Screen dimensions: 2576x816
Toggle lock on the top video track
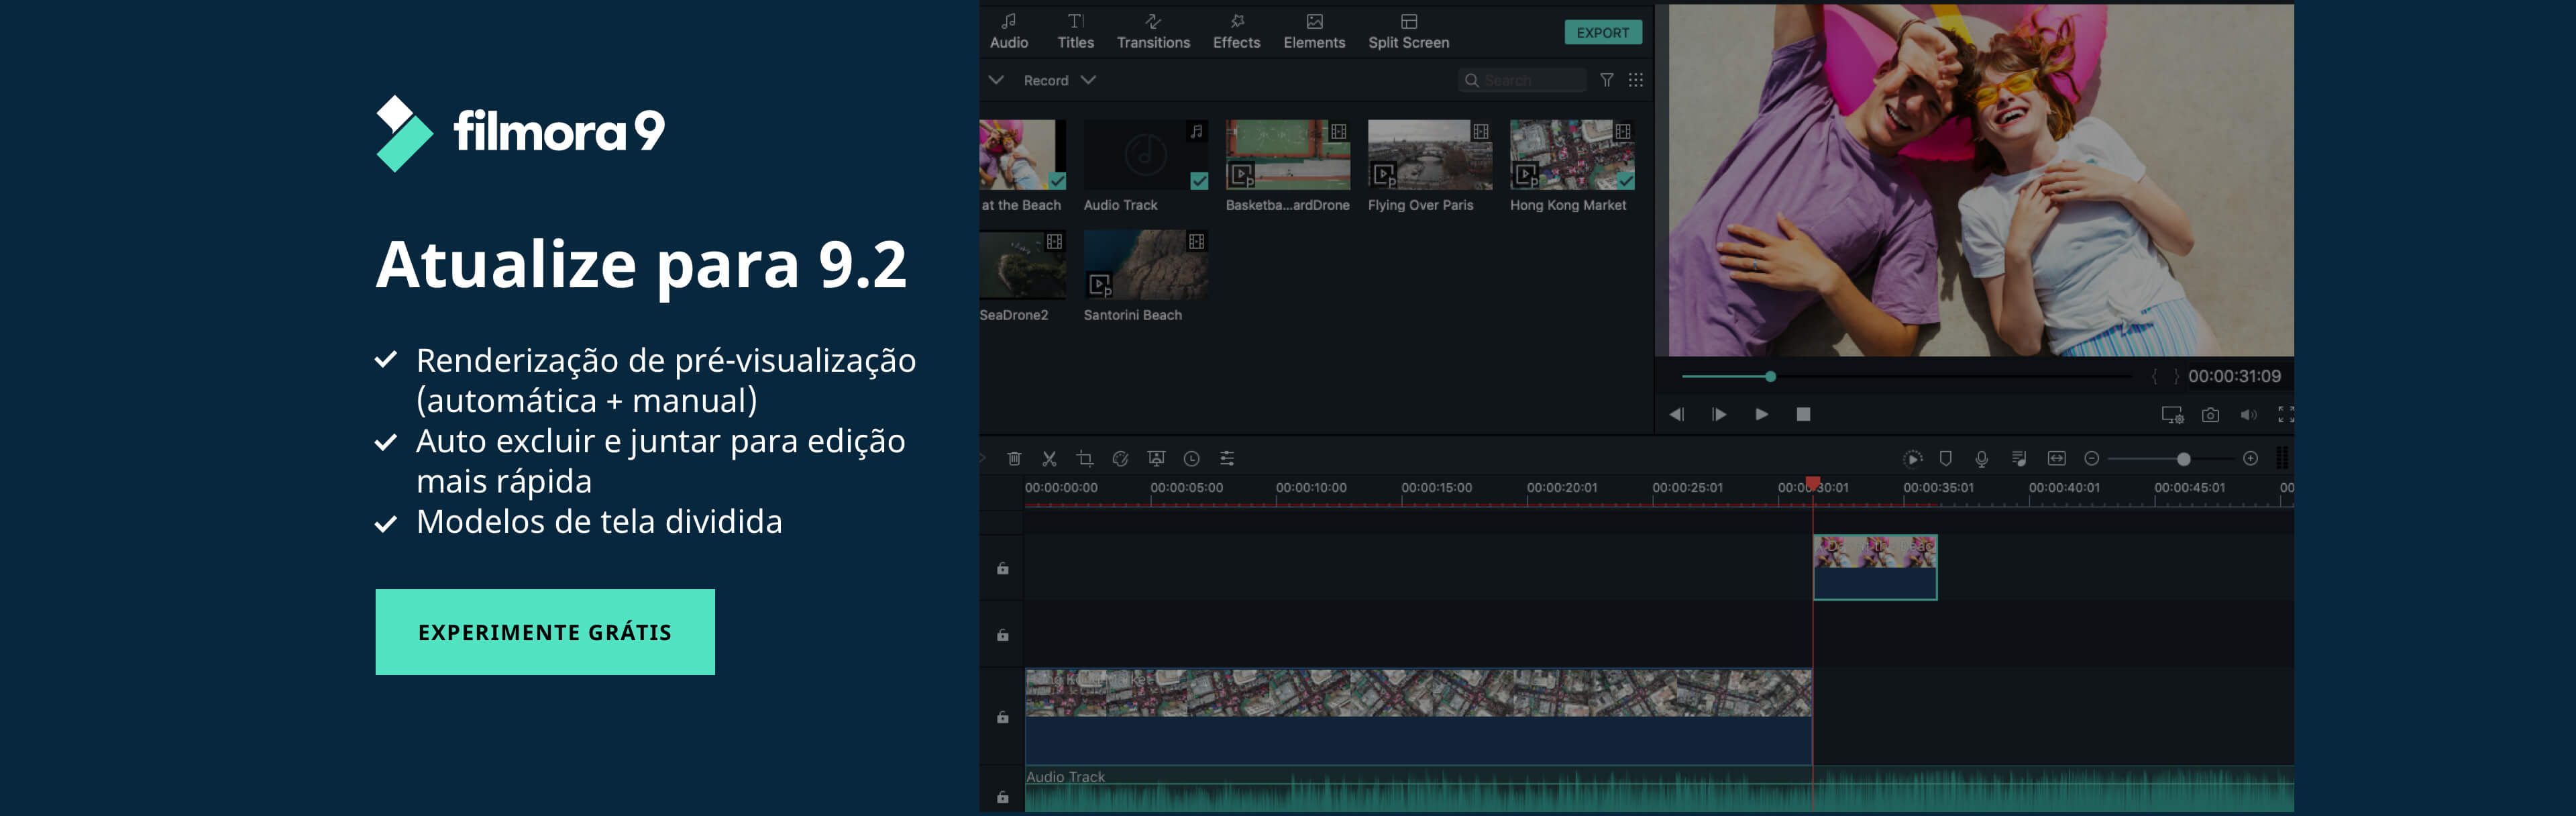(1002, 568)
